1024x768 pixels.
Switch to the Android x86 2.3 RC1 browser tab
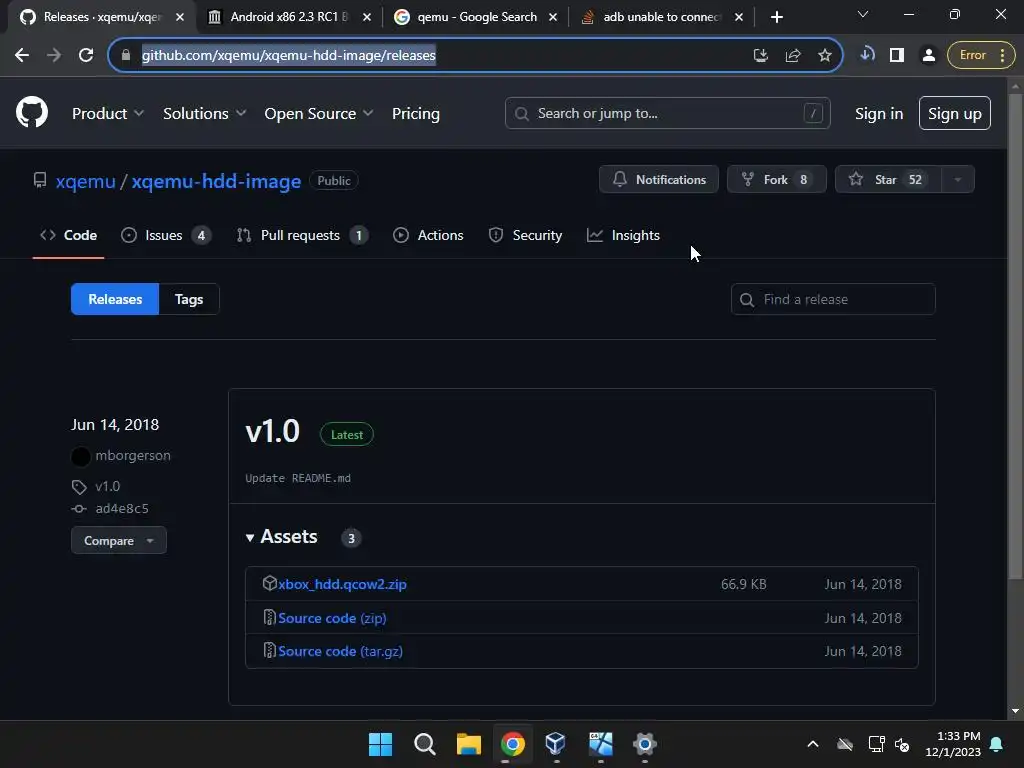point(289,17)
